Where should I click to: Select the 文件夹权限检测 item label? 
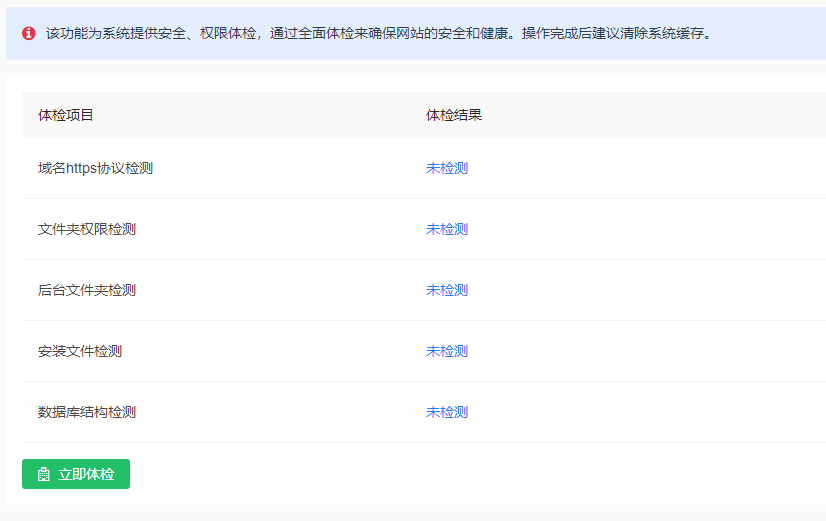[x=87, y=229]
